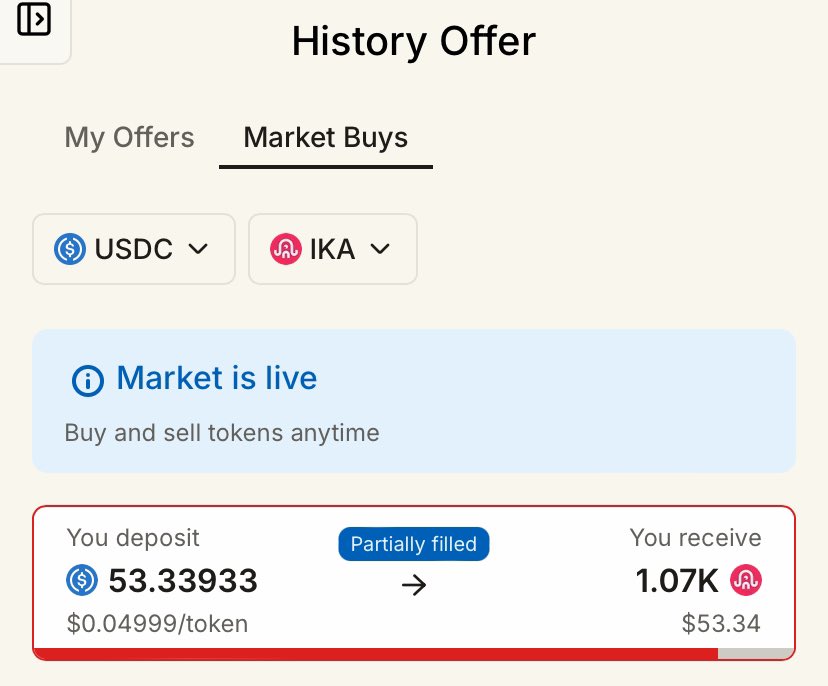Click the Market is live heading
828x686 pixels.
click(x=217, y=378)
